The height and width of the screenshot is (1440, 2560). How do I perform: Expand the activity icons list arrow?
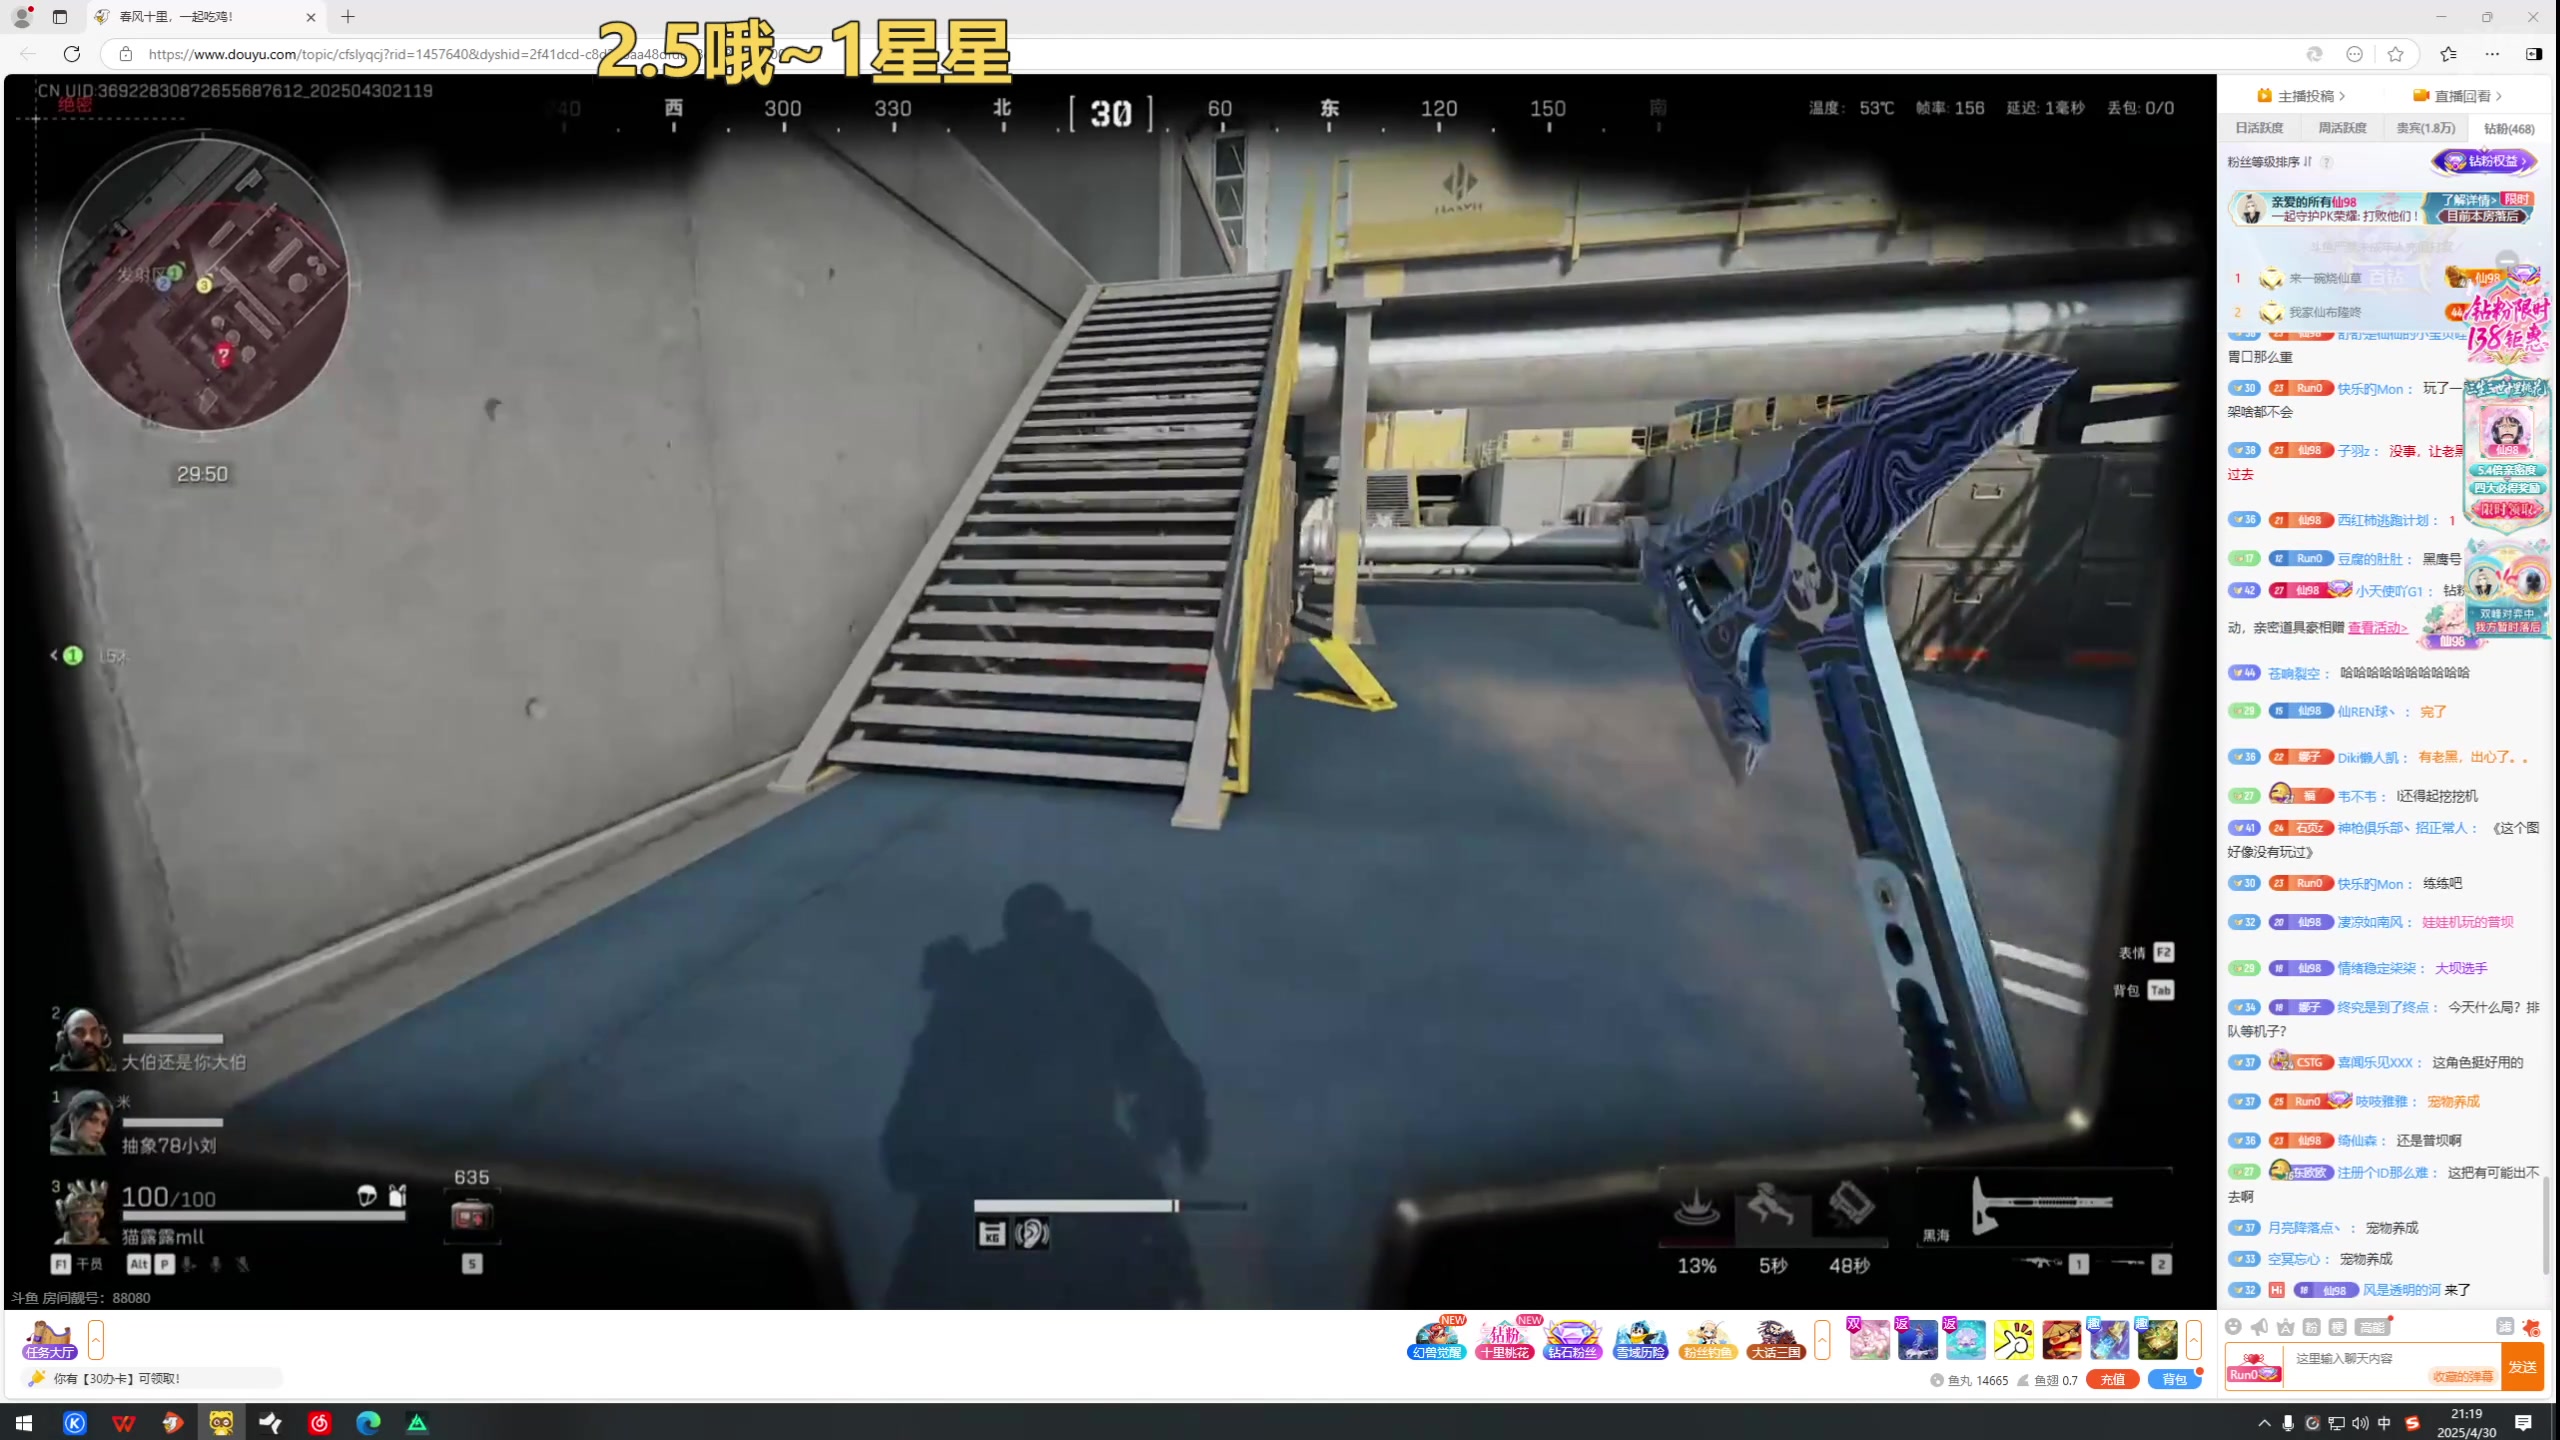point(1822,1340)
